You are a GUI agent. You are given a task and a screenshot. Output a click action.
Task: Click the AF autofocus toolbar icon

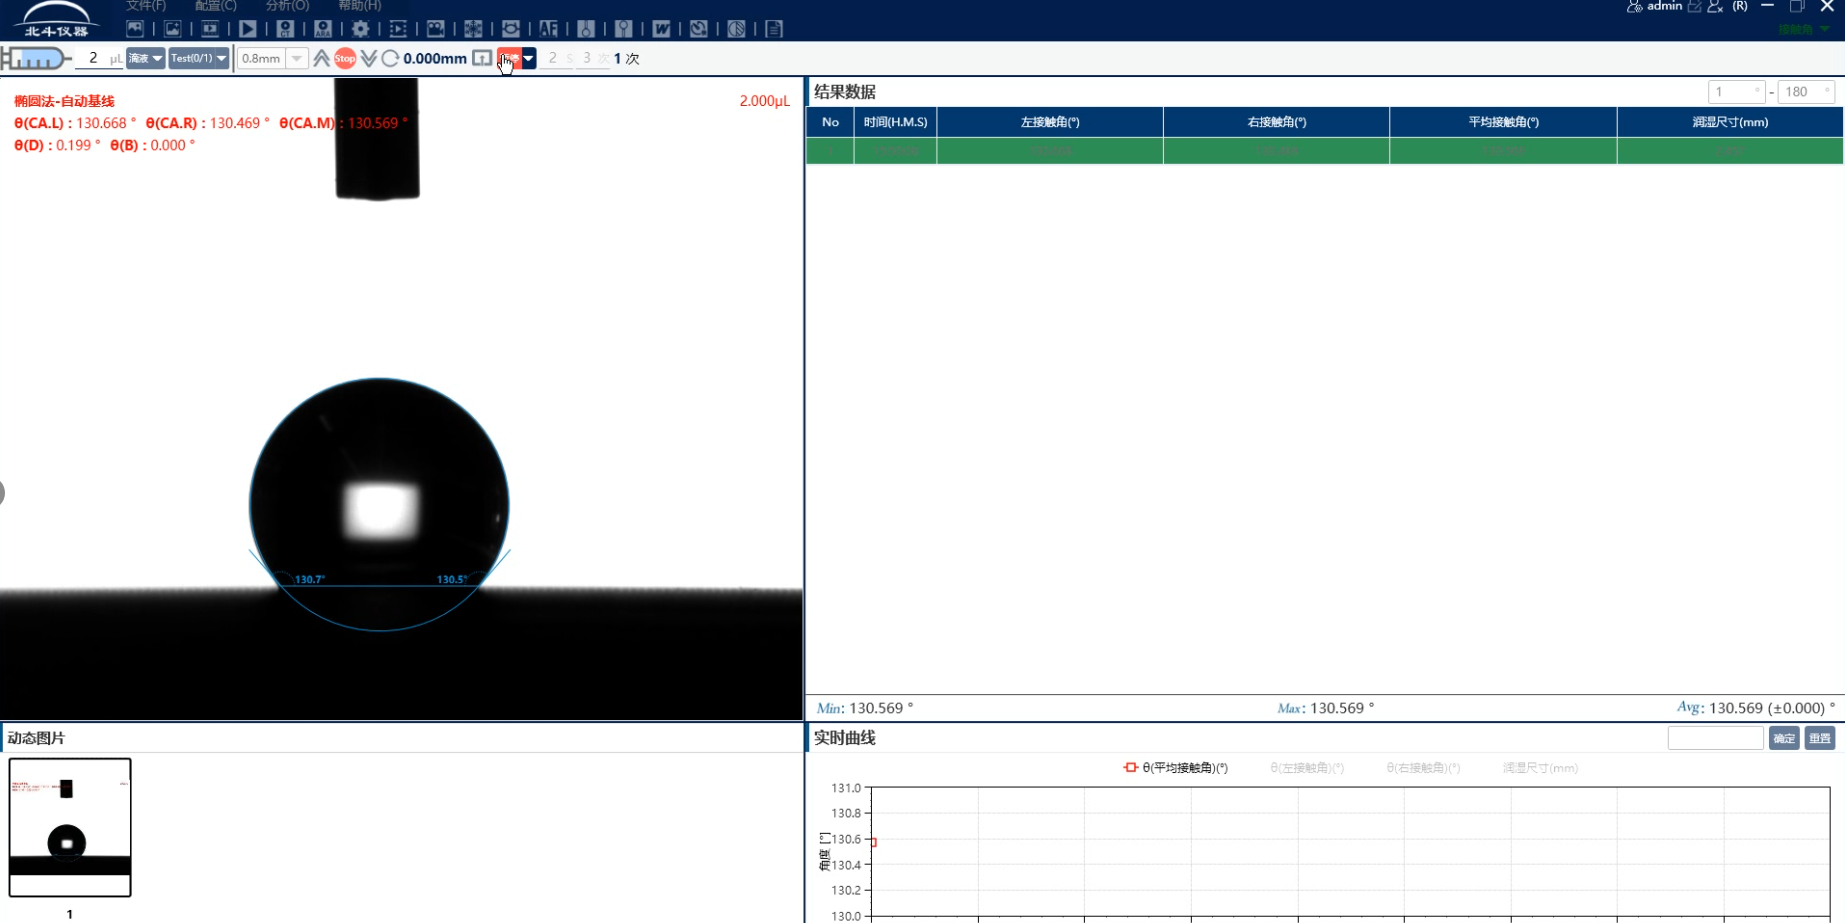click(549, 29)
